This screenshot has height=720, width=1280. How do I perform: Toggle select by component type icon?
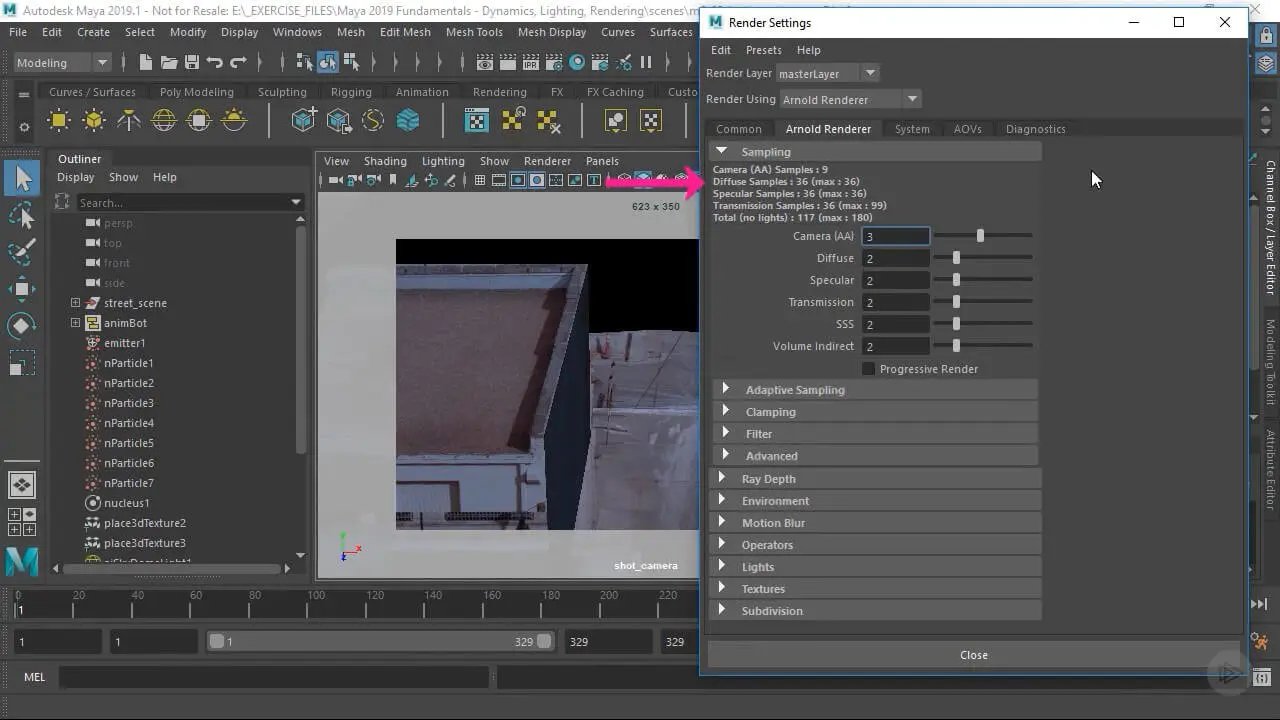[x=351, y=62]
